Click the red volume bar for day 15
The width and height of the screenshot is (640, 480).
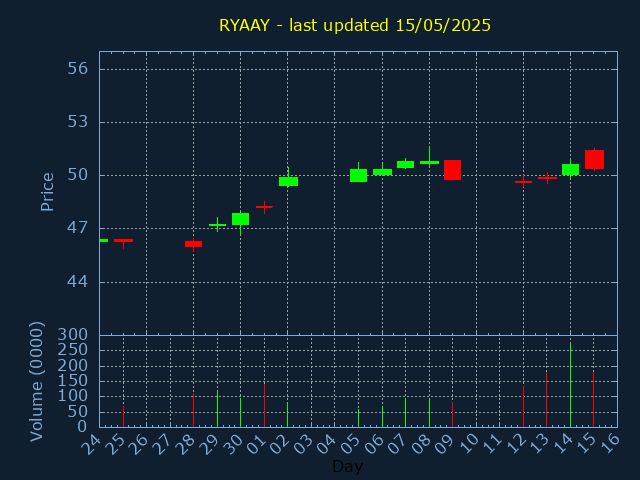click(593, 399)
